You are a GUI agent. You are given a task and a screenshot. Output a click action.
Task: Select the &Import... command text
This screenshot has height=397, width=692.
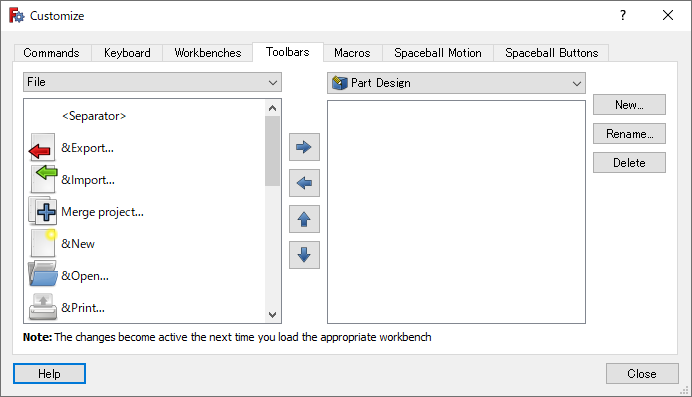point(88,180)
